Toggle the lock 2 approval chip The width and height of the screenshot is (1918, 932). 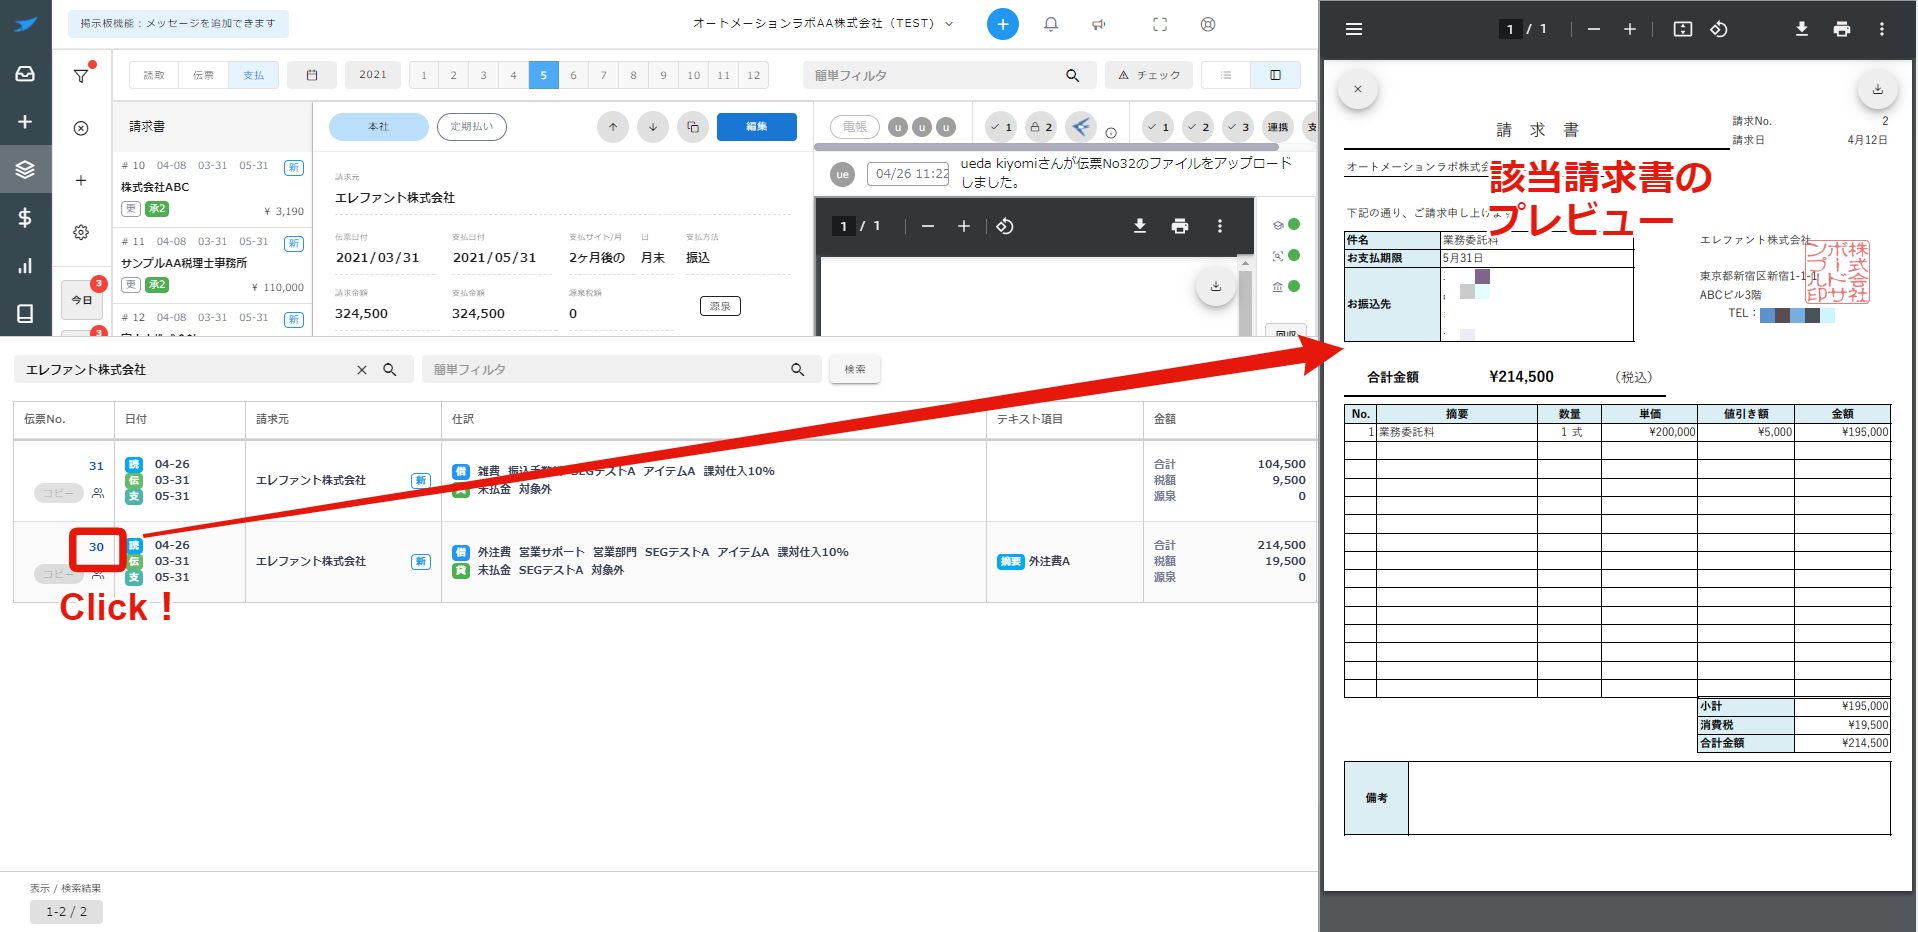[1041, 127]
